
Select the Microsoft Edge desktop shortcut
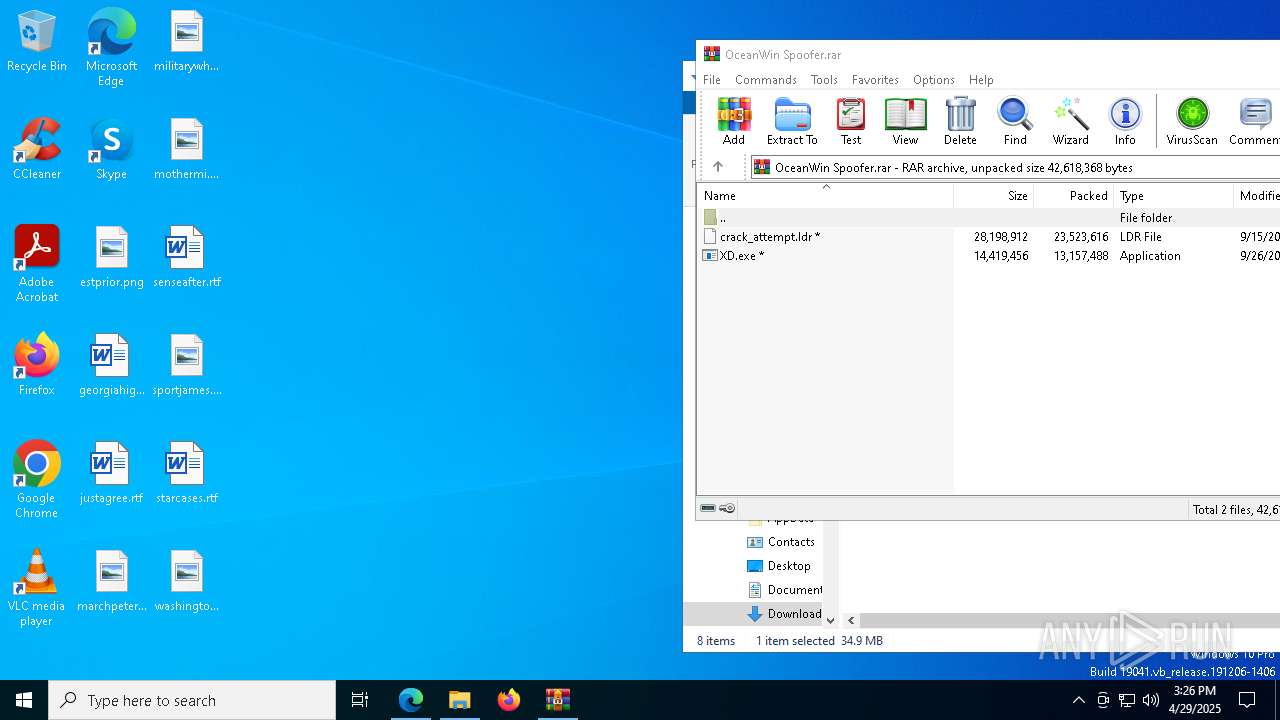(111, 48)
